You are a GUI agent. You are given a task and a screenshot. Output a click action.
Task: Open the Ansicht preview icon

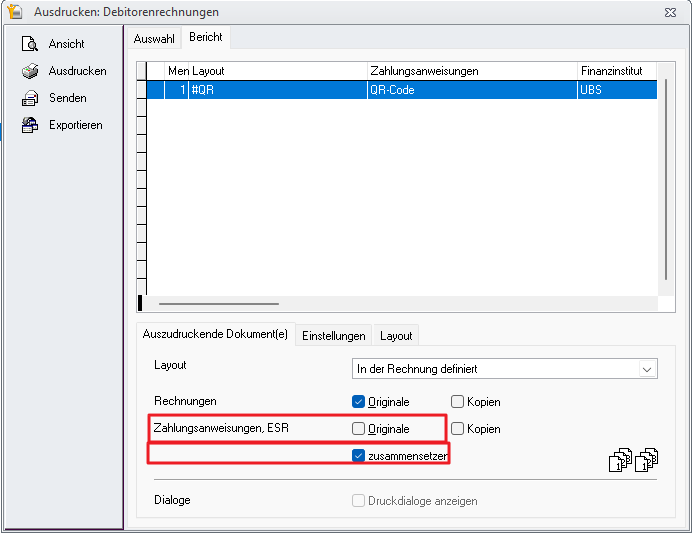tap(30, 44)
